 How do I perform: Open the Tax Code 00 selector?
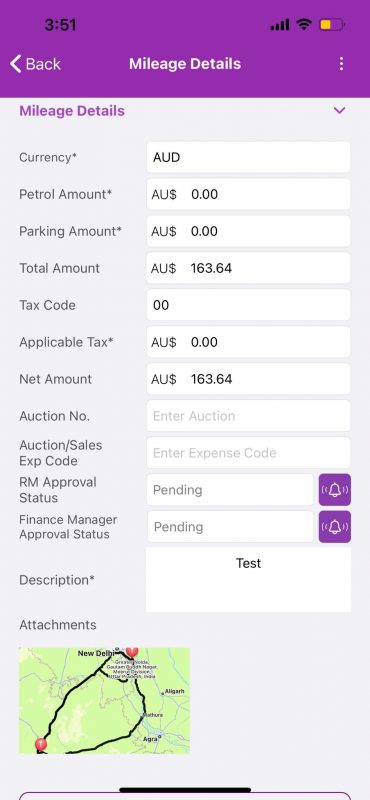tap(249, 305)
